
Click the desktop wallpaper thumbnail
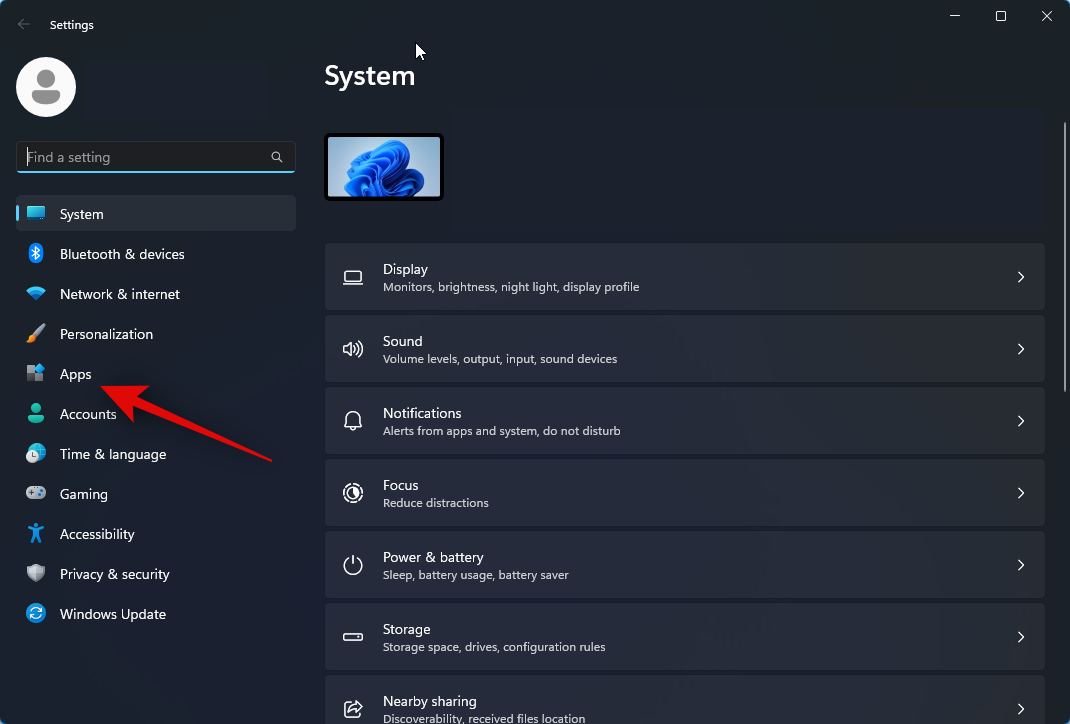[x=384, y=167]
